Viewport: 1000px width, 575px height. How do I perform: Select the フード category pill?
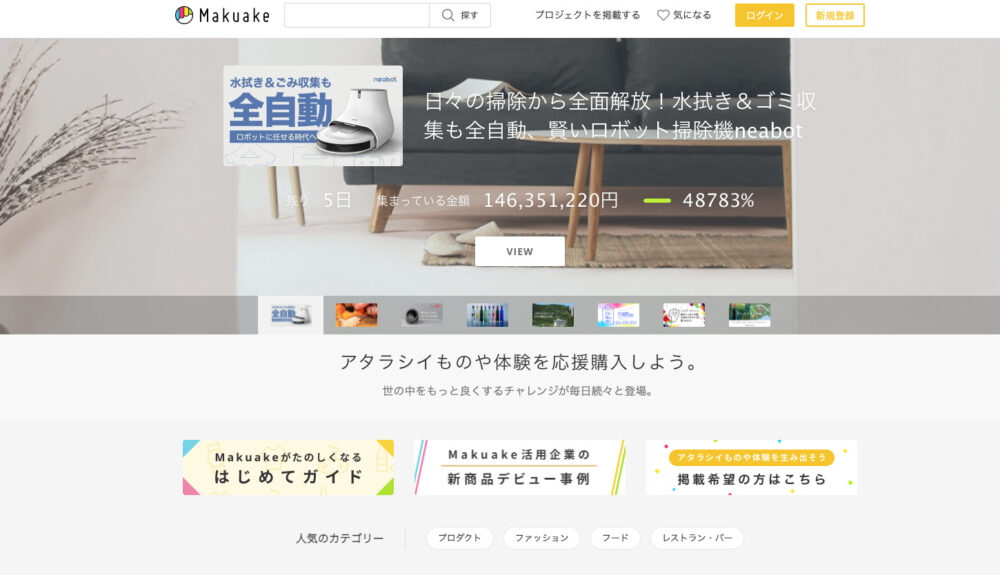615,538
